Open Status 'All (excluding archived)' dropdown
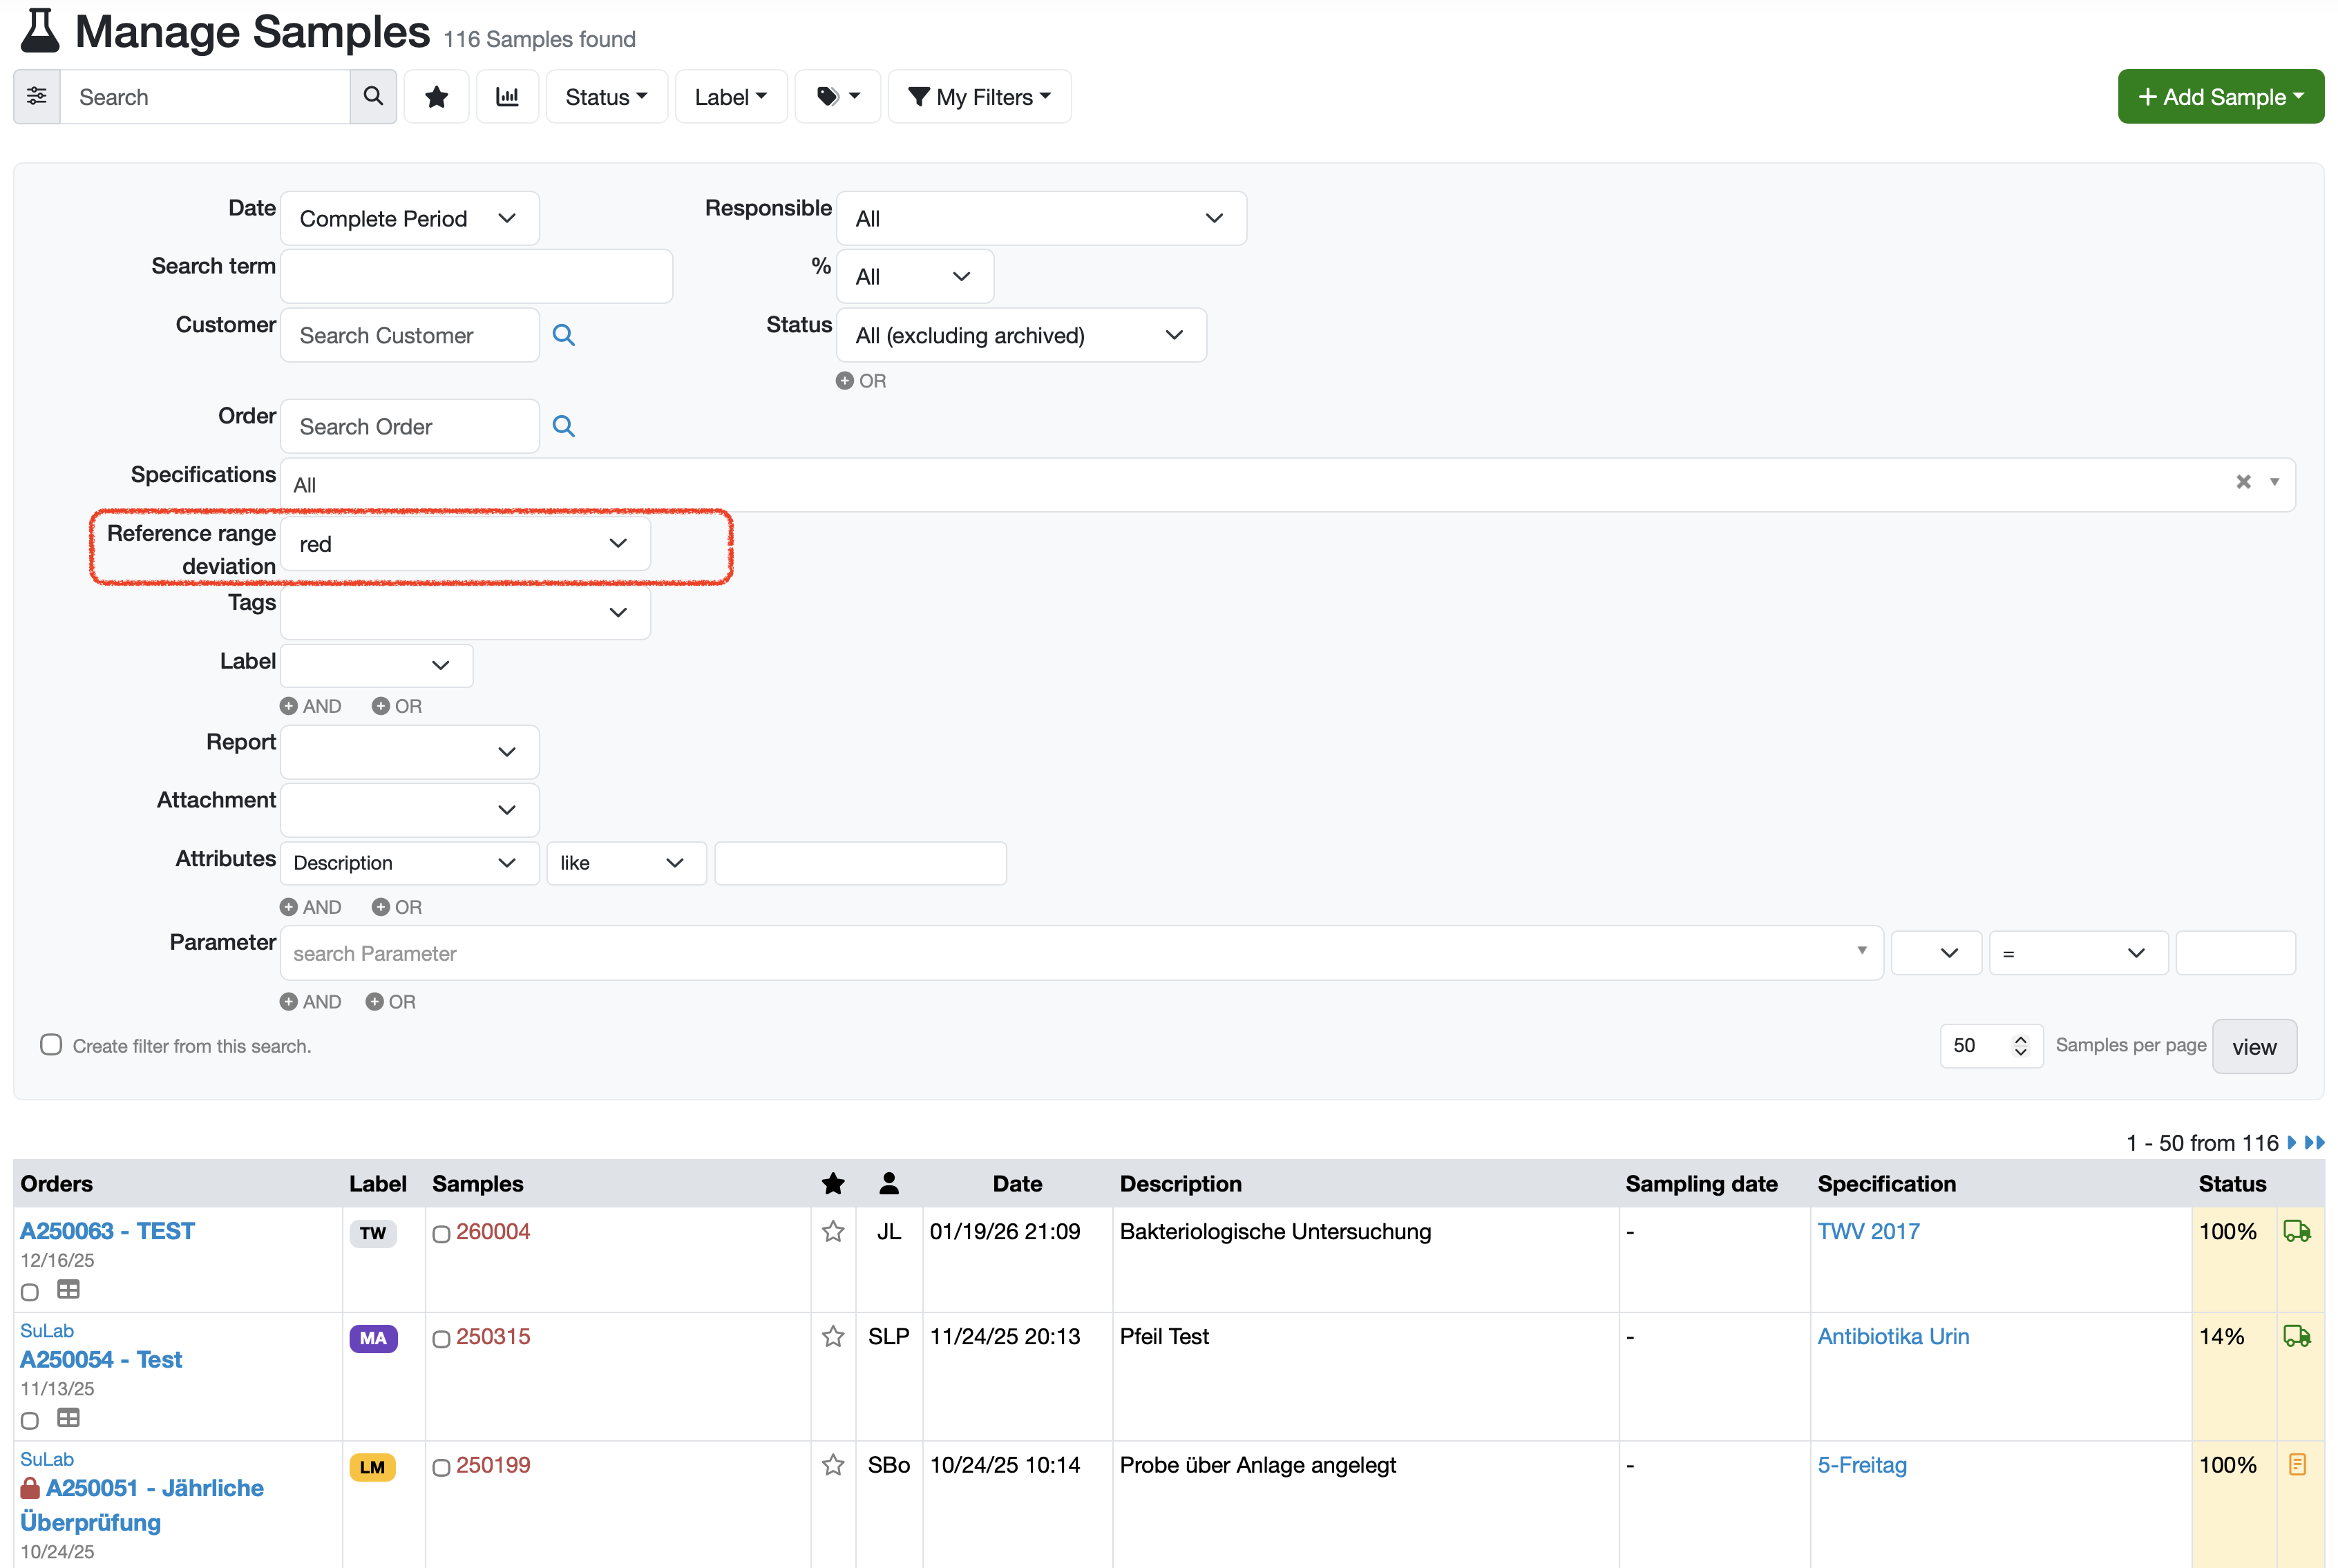2338x1568 pixels. click(1020, 335)
